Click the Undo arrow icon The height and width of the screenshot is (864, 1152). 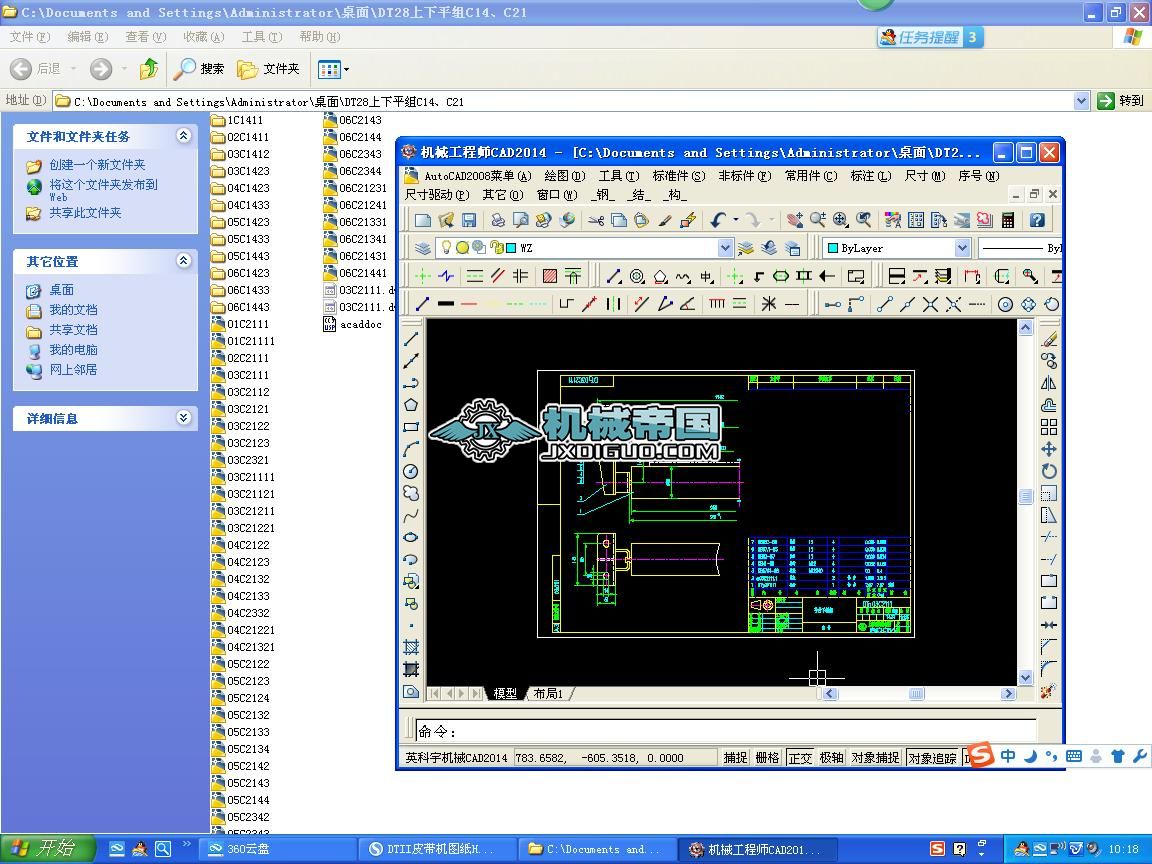coord(718,220)
